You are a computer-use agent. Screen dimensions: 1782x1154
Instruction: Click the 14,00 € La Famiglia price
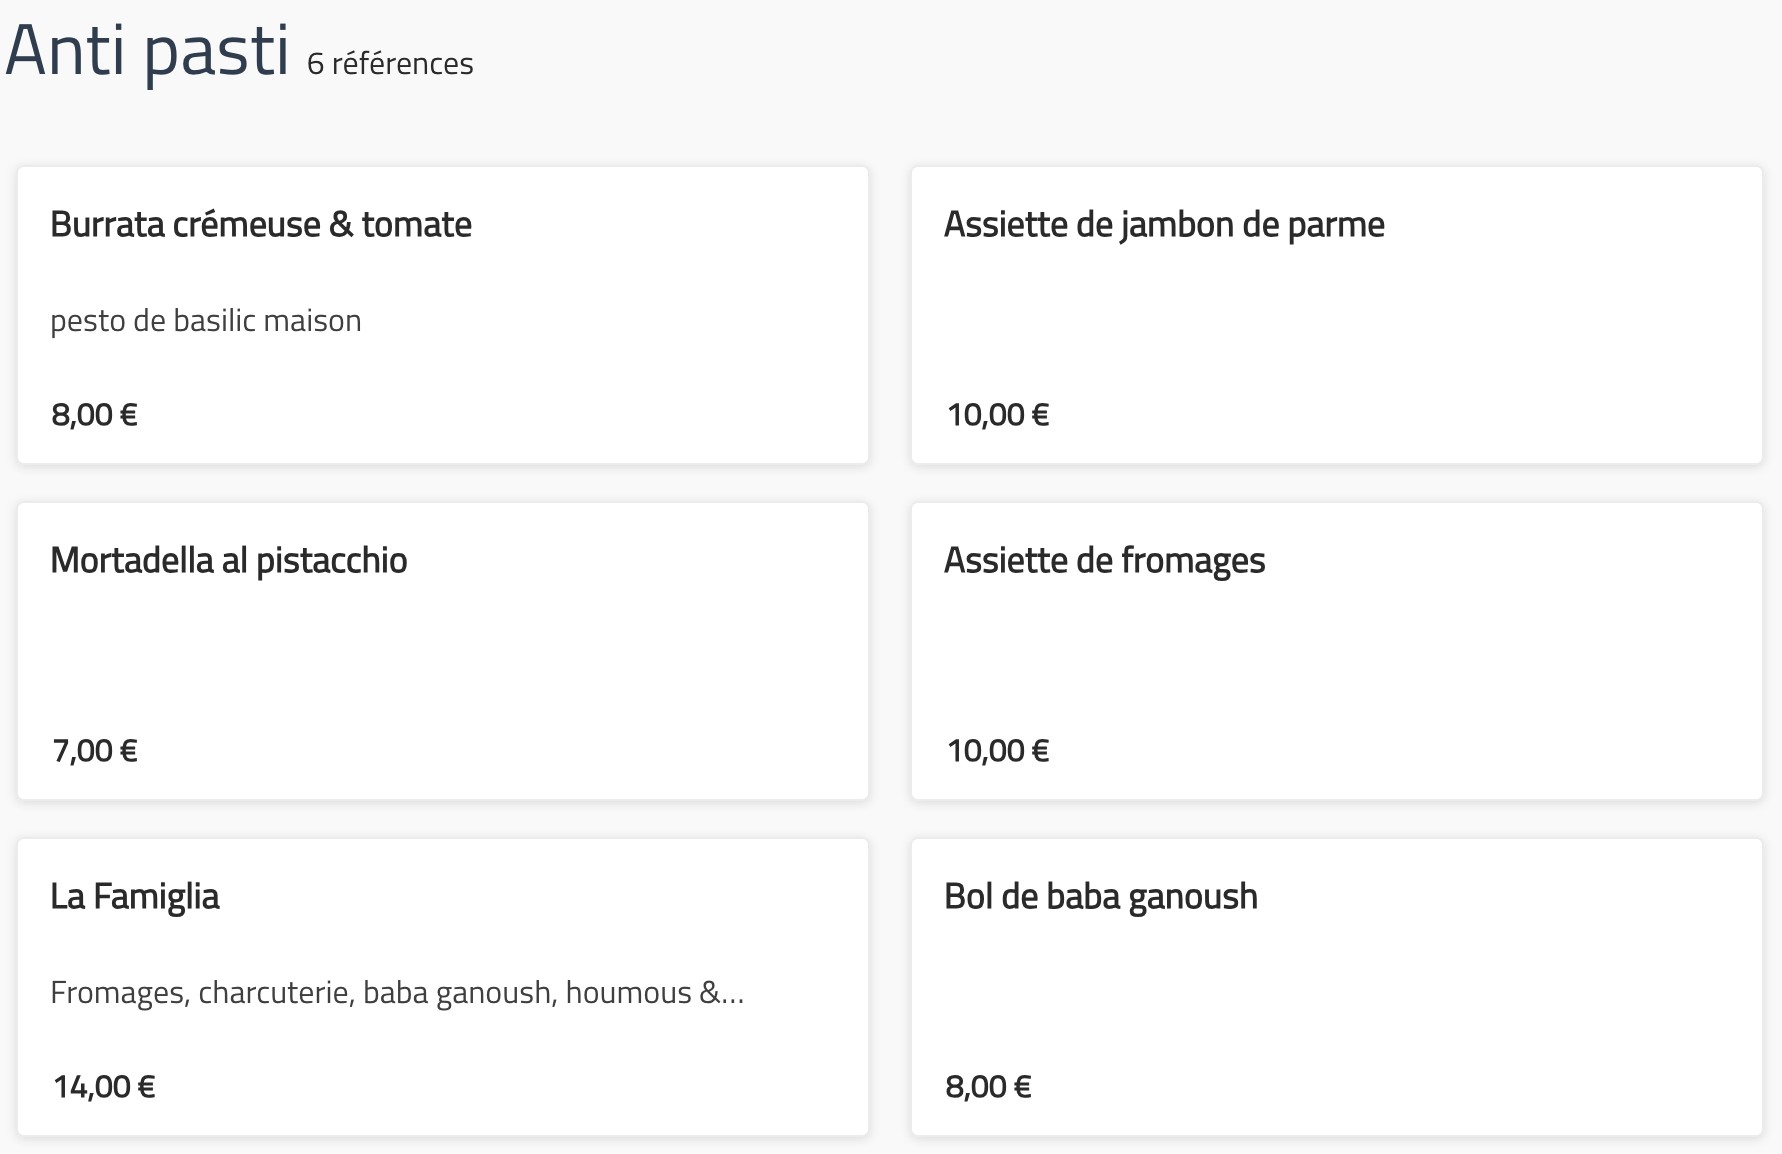[x=104, y=1087]
